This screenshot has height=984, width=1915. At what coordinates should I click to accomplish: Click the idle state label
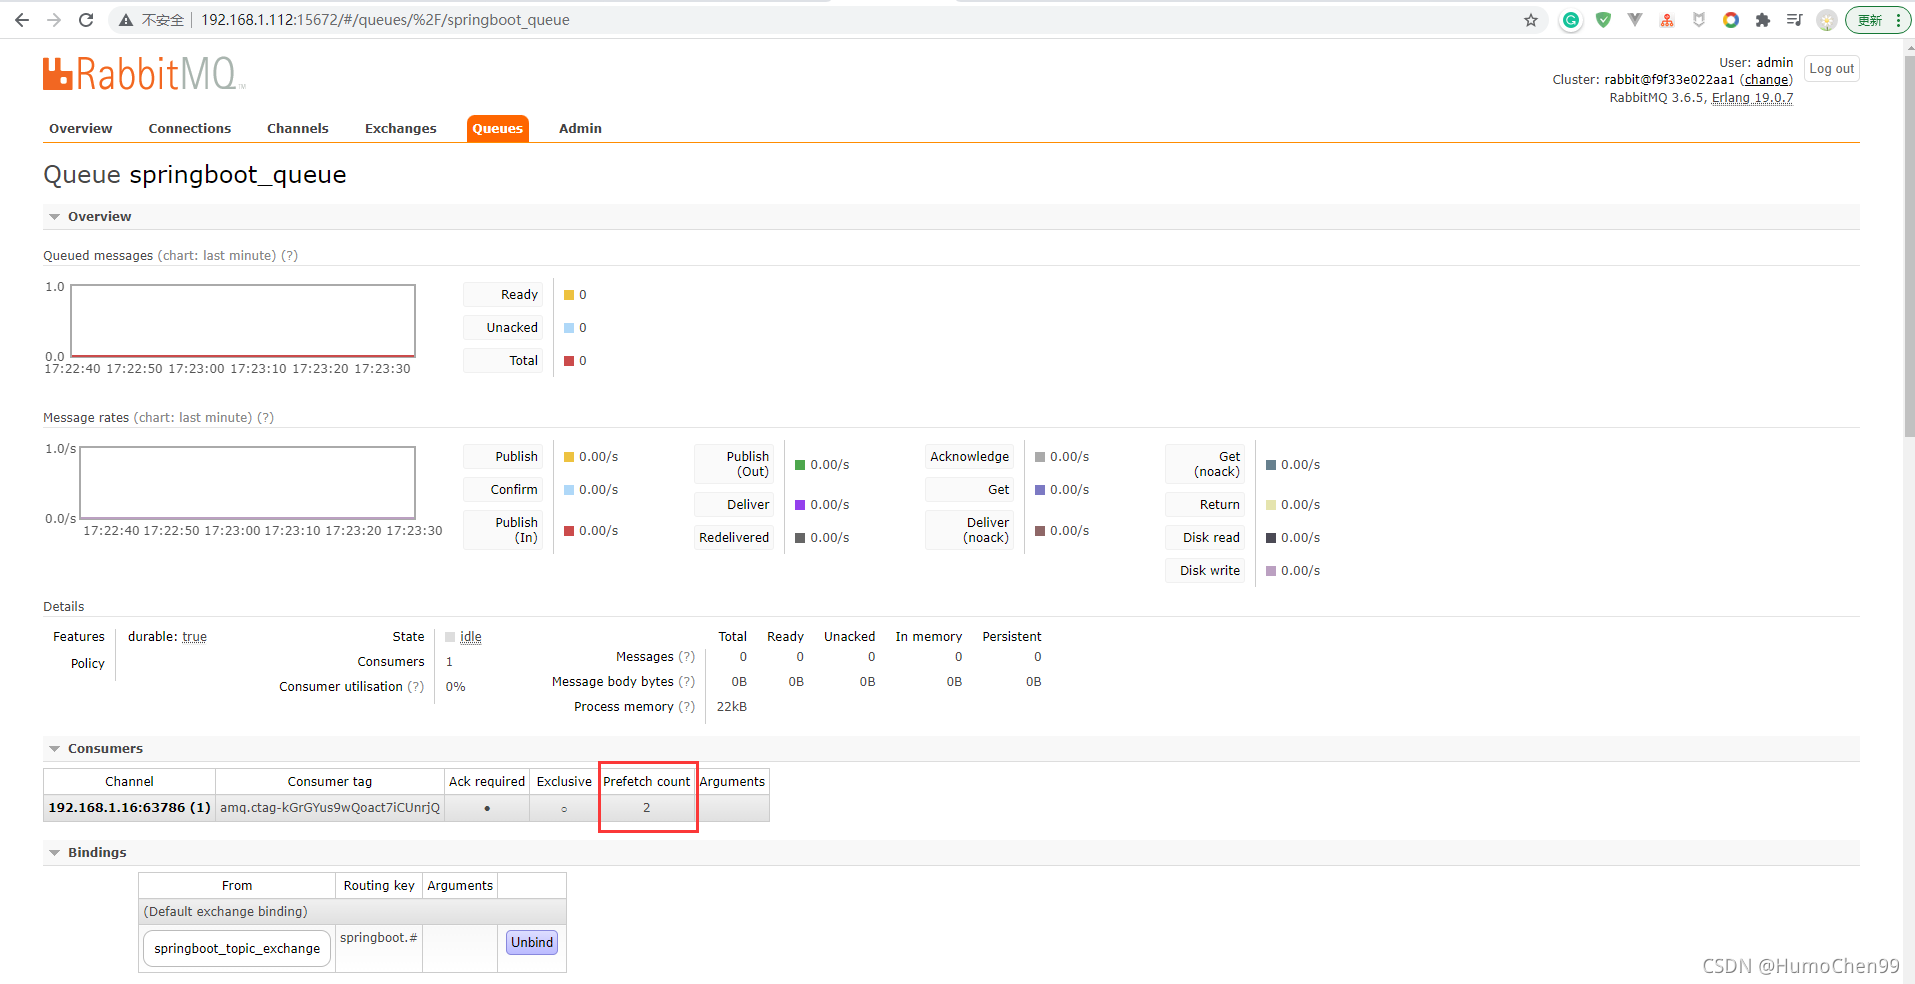471,637
